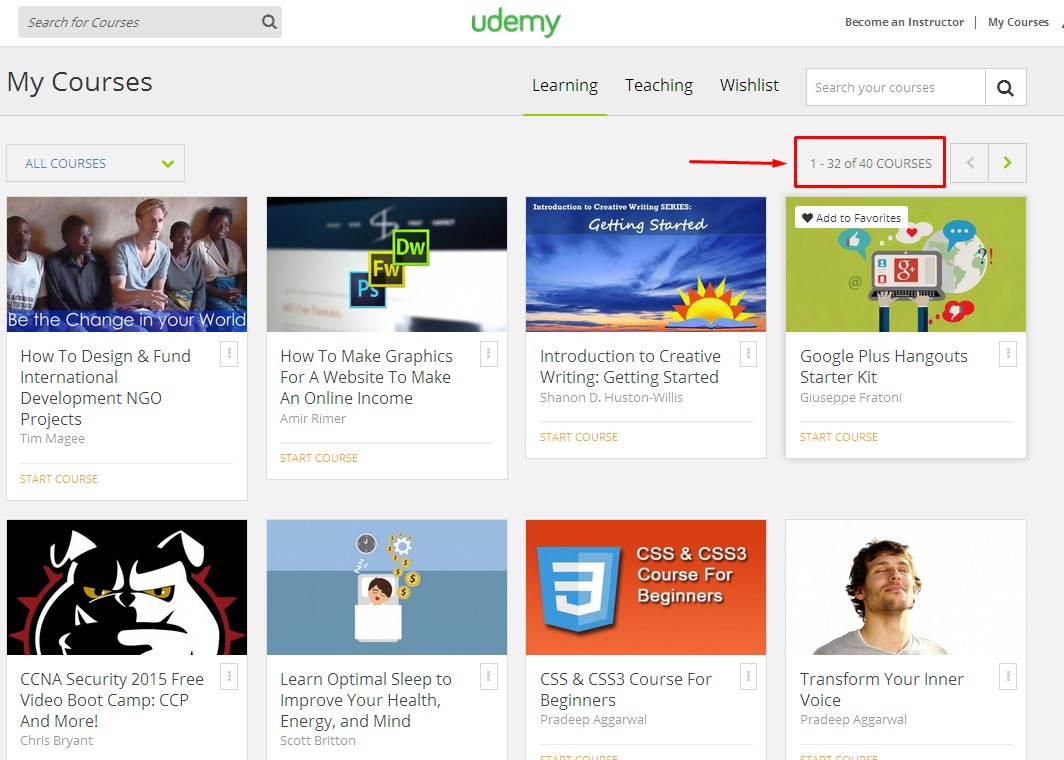Open options menu for Google Plus Hangouts course
This screenshot has height=760, width=1064.
(x=1008, y=354)
